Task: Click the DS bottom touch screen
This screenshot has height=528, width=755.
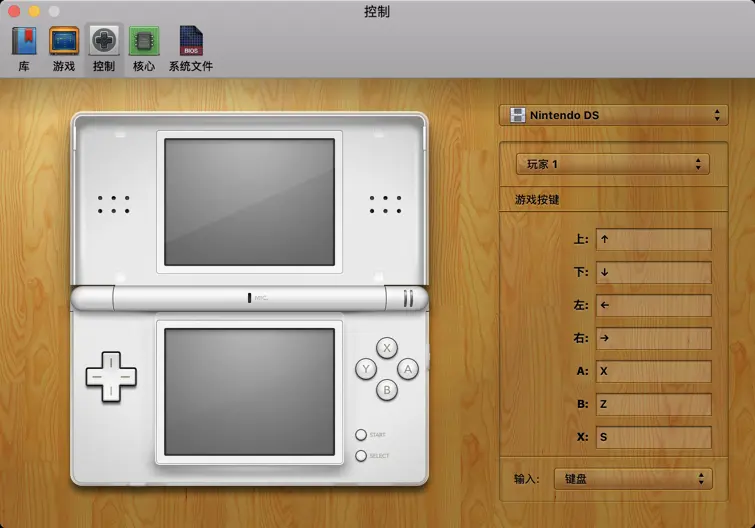Action: (249, 392)
